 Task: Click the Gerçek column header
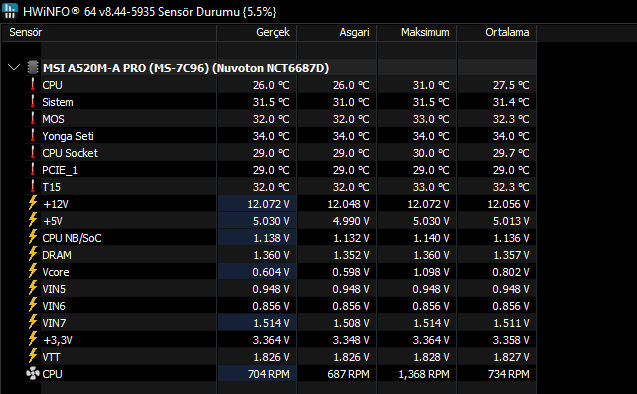(x=257, y=32)
